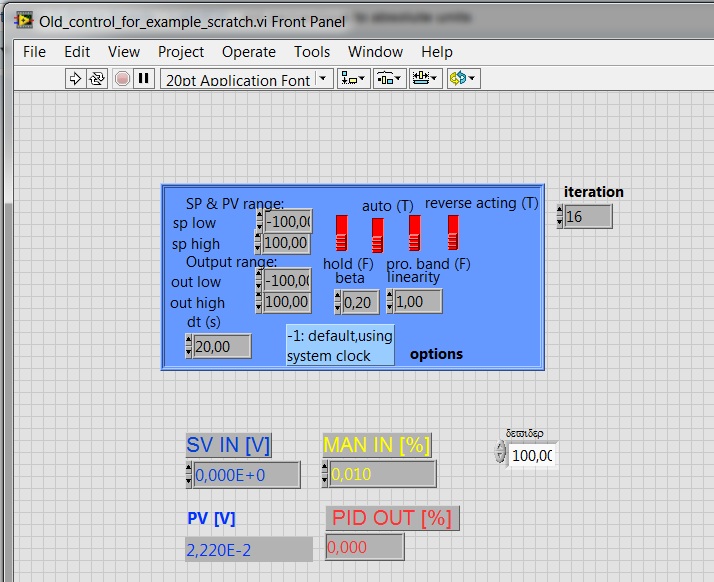Image resolution: width=714 pixels, height=582 pixels.
Task: Open the File menu
Action: tap(34, 52)
